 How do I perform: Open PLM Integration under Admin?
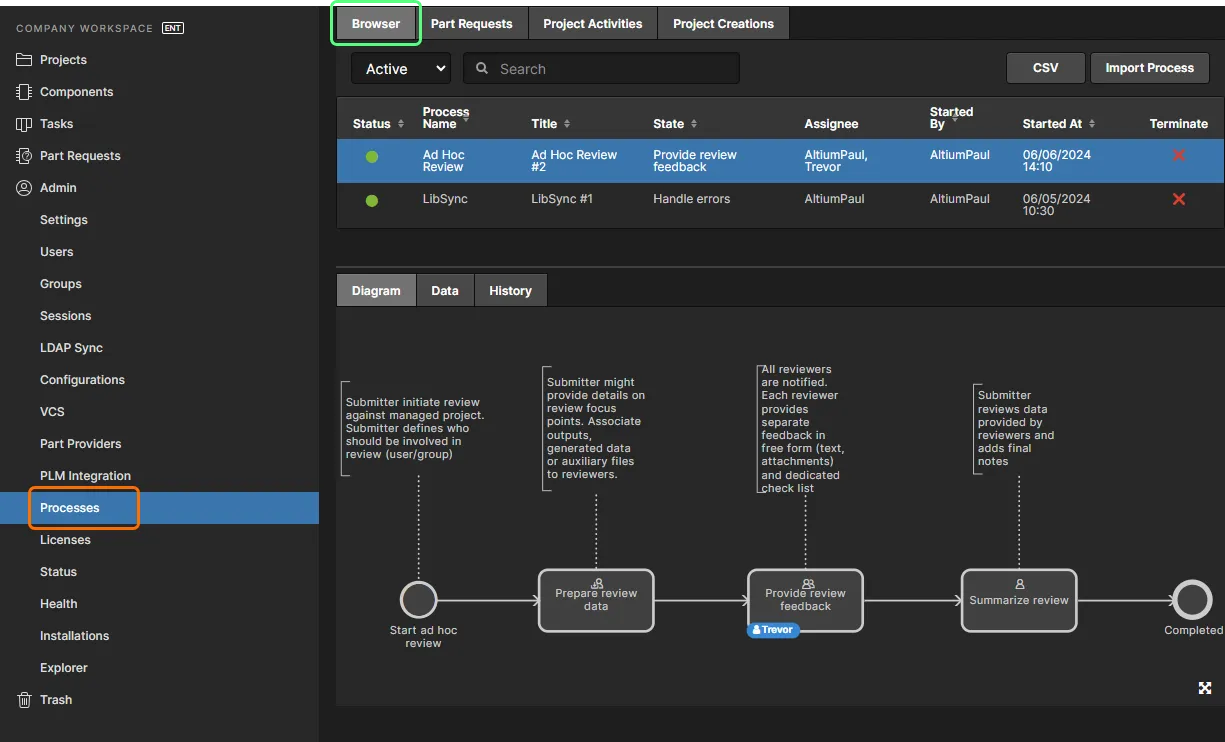coord(86,476)
